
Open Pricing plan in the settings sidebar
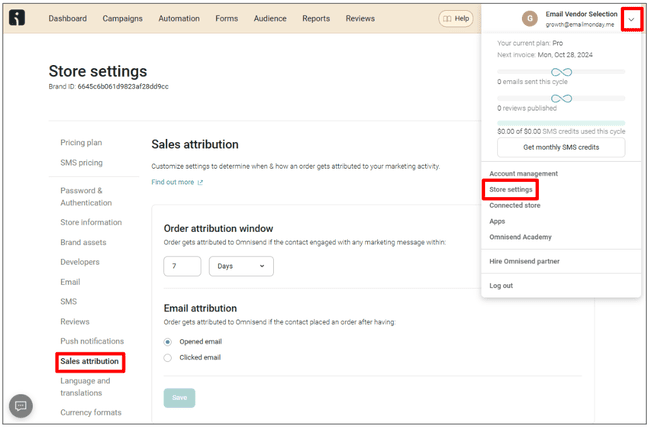pos(81,143)
